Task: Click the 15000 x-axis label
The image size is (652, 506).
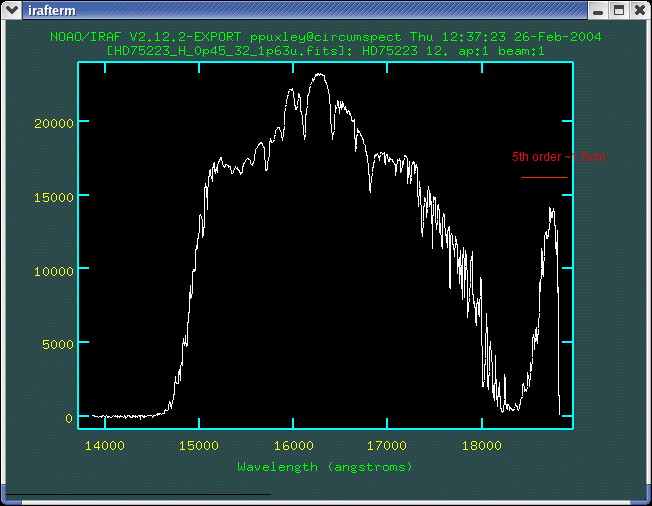Action: point(199,446)
